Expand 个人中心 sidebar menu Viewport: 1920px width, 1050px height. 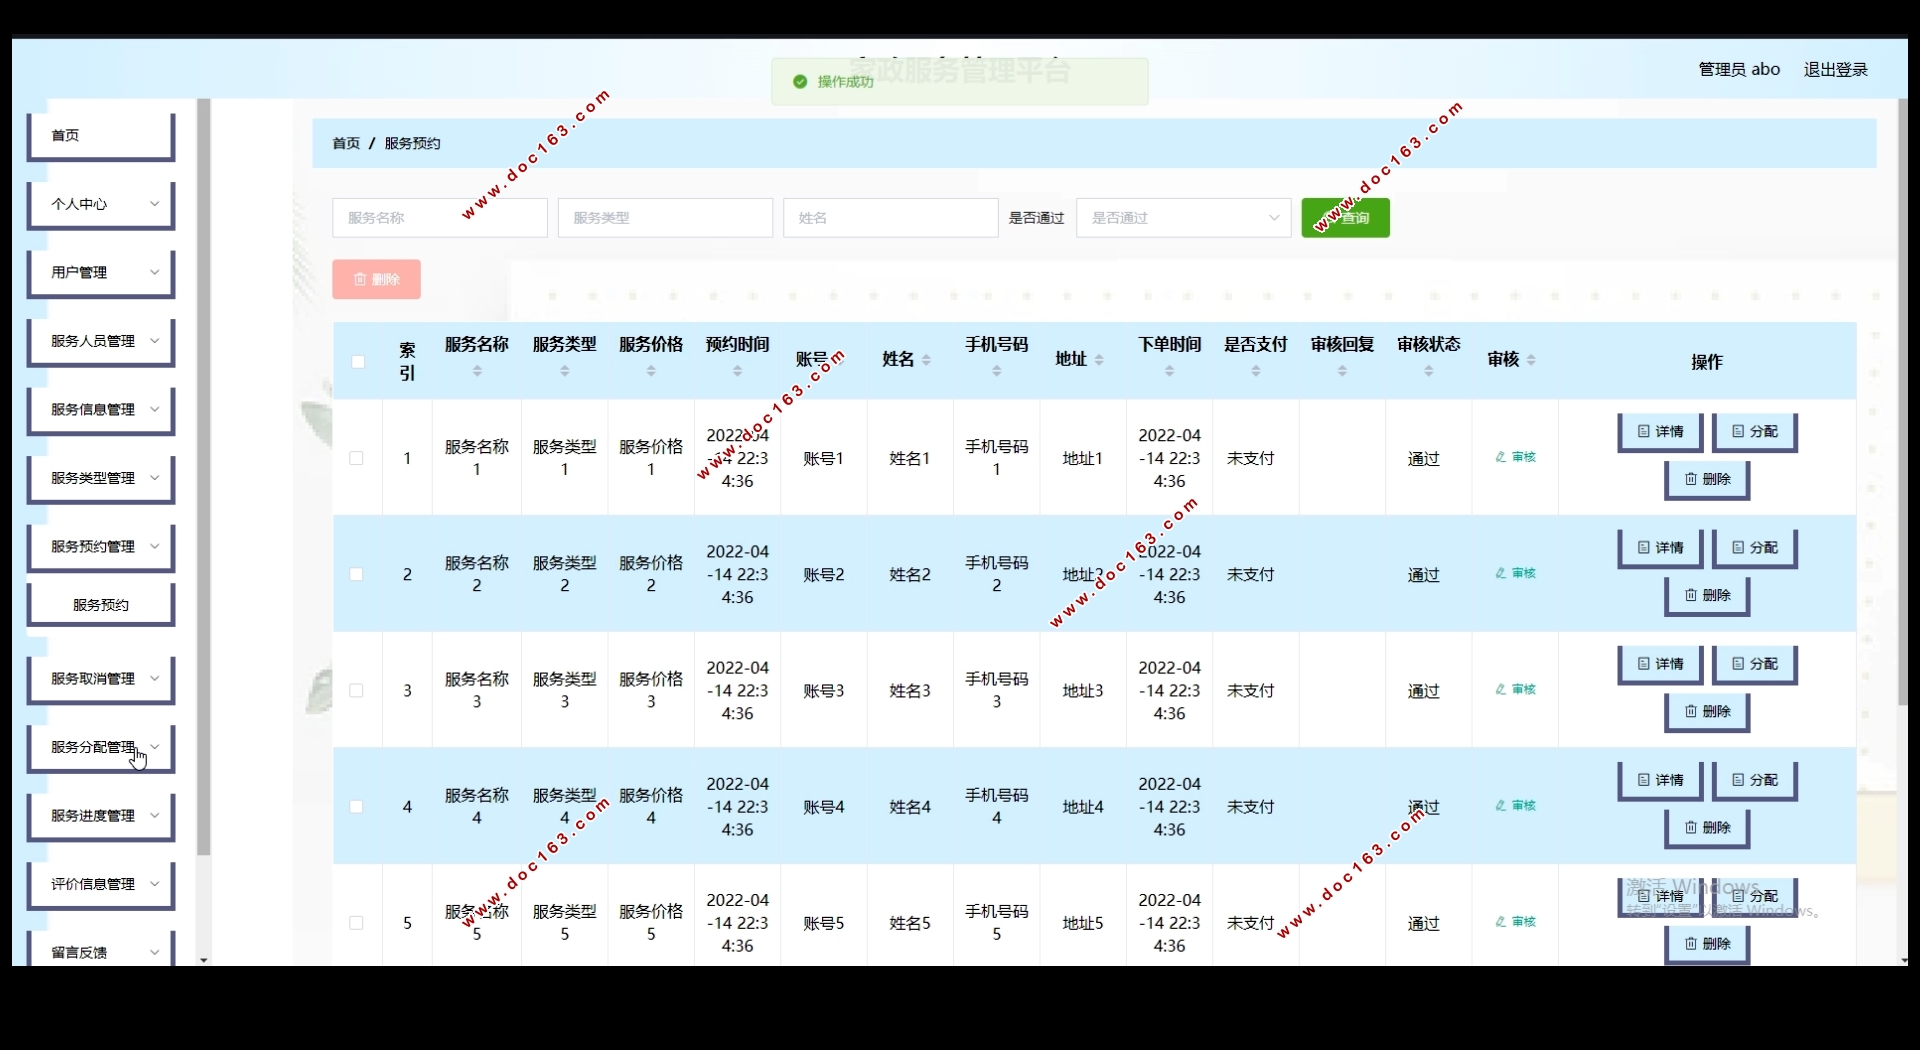coord(101,204)
